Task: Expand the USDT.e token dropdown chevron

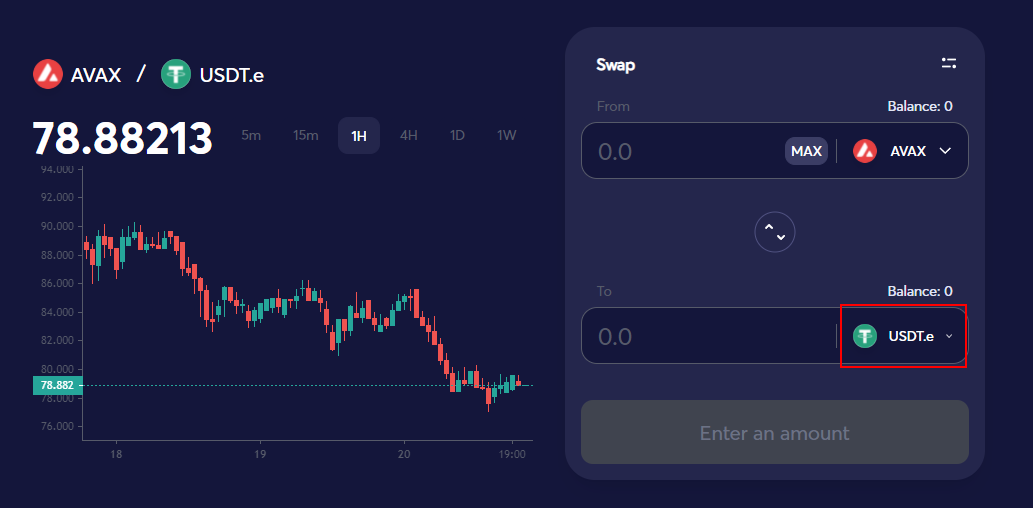Action: tap(949, 336)
